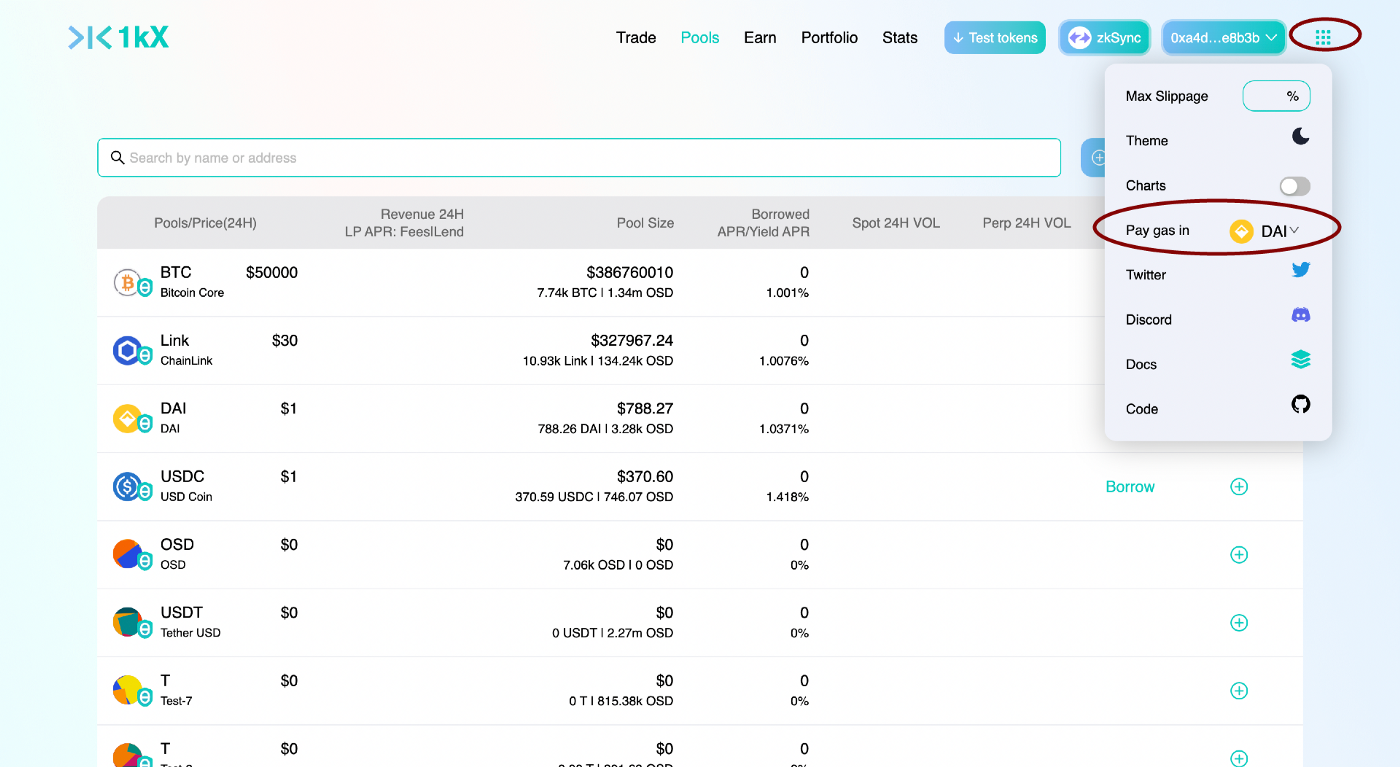Open the GitHub Code icon

point(1301,404)
